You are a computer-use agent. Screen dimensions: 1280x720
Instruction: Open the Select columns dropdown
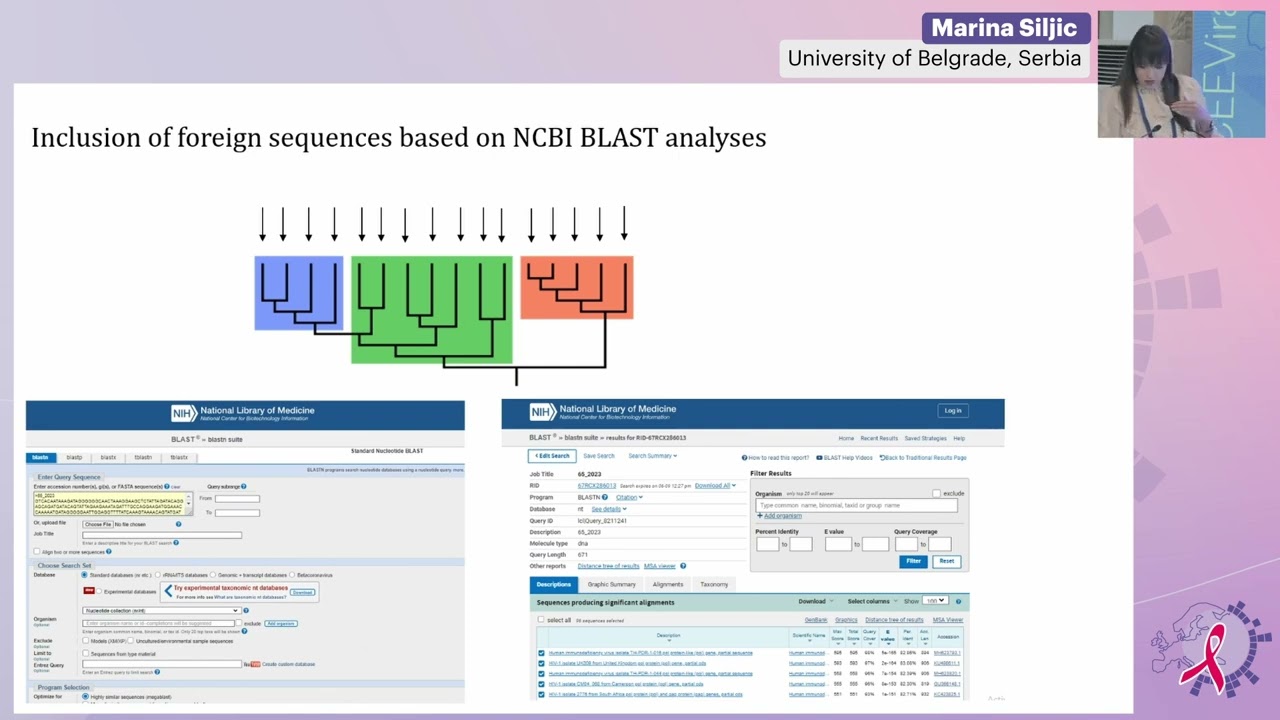point(871,601)
